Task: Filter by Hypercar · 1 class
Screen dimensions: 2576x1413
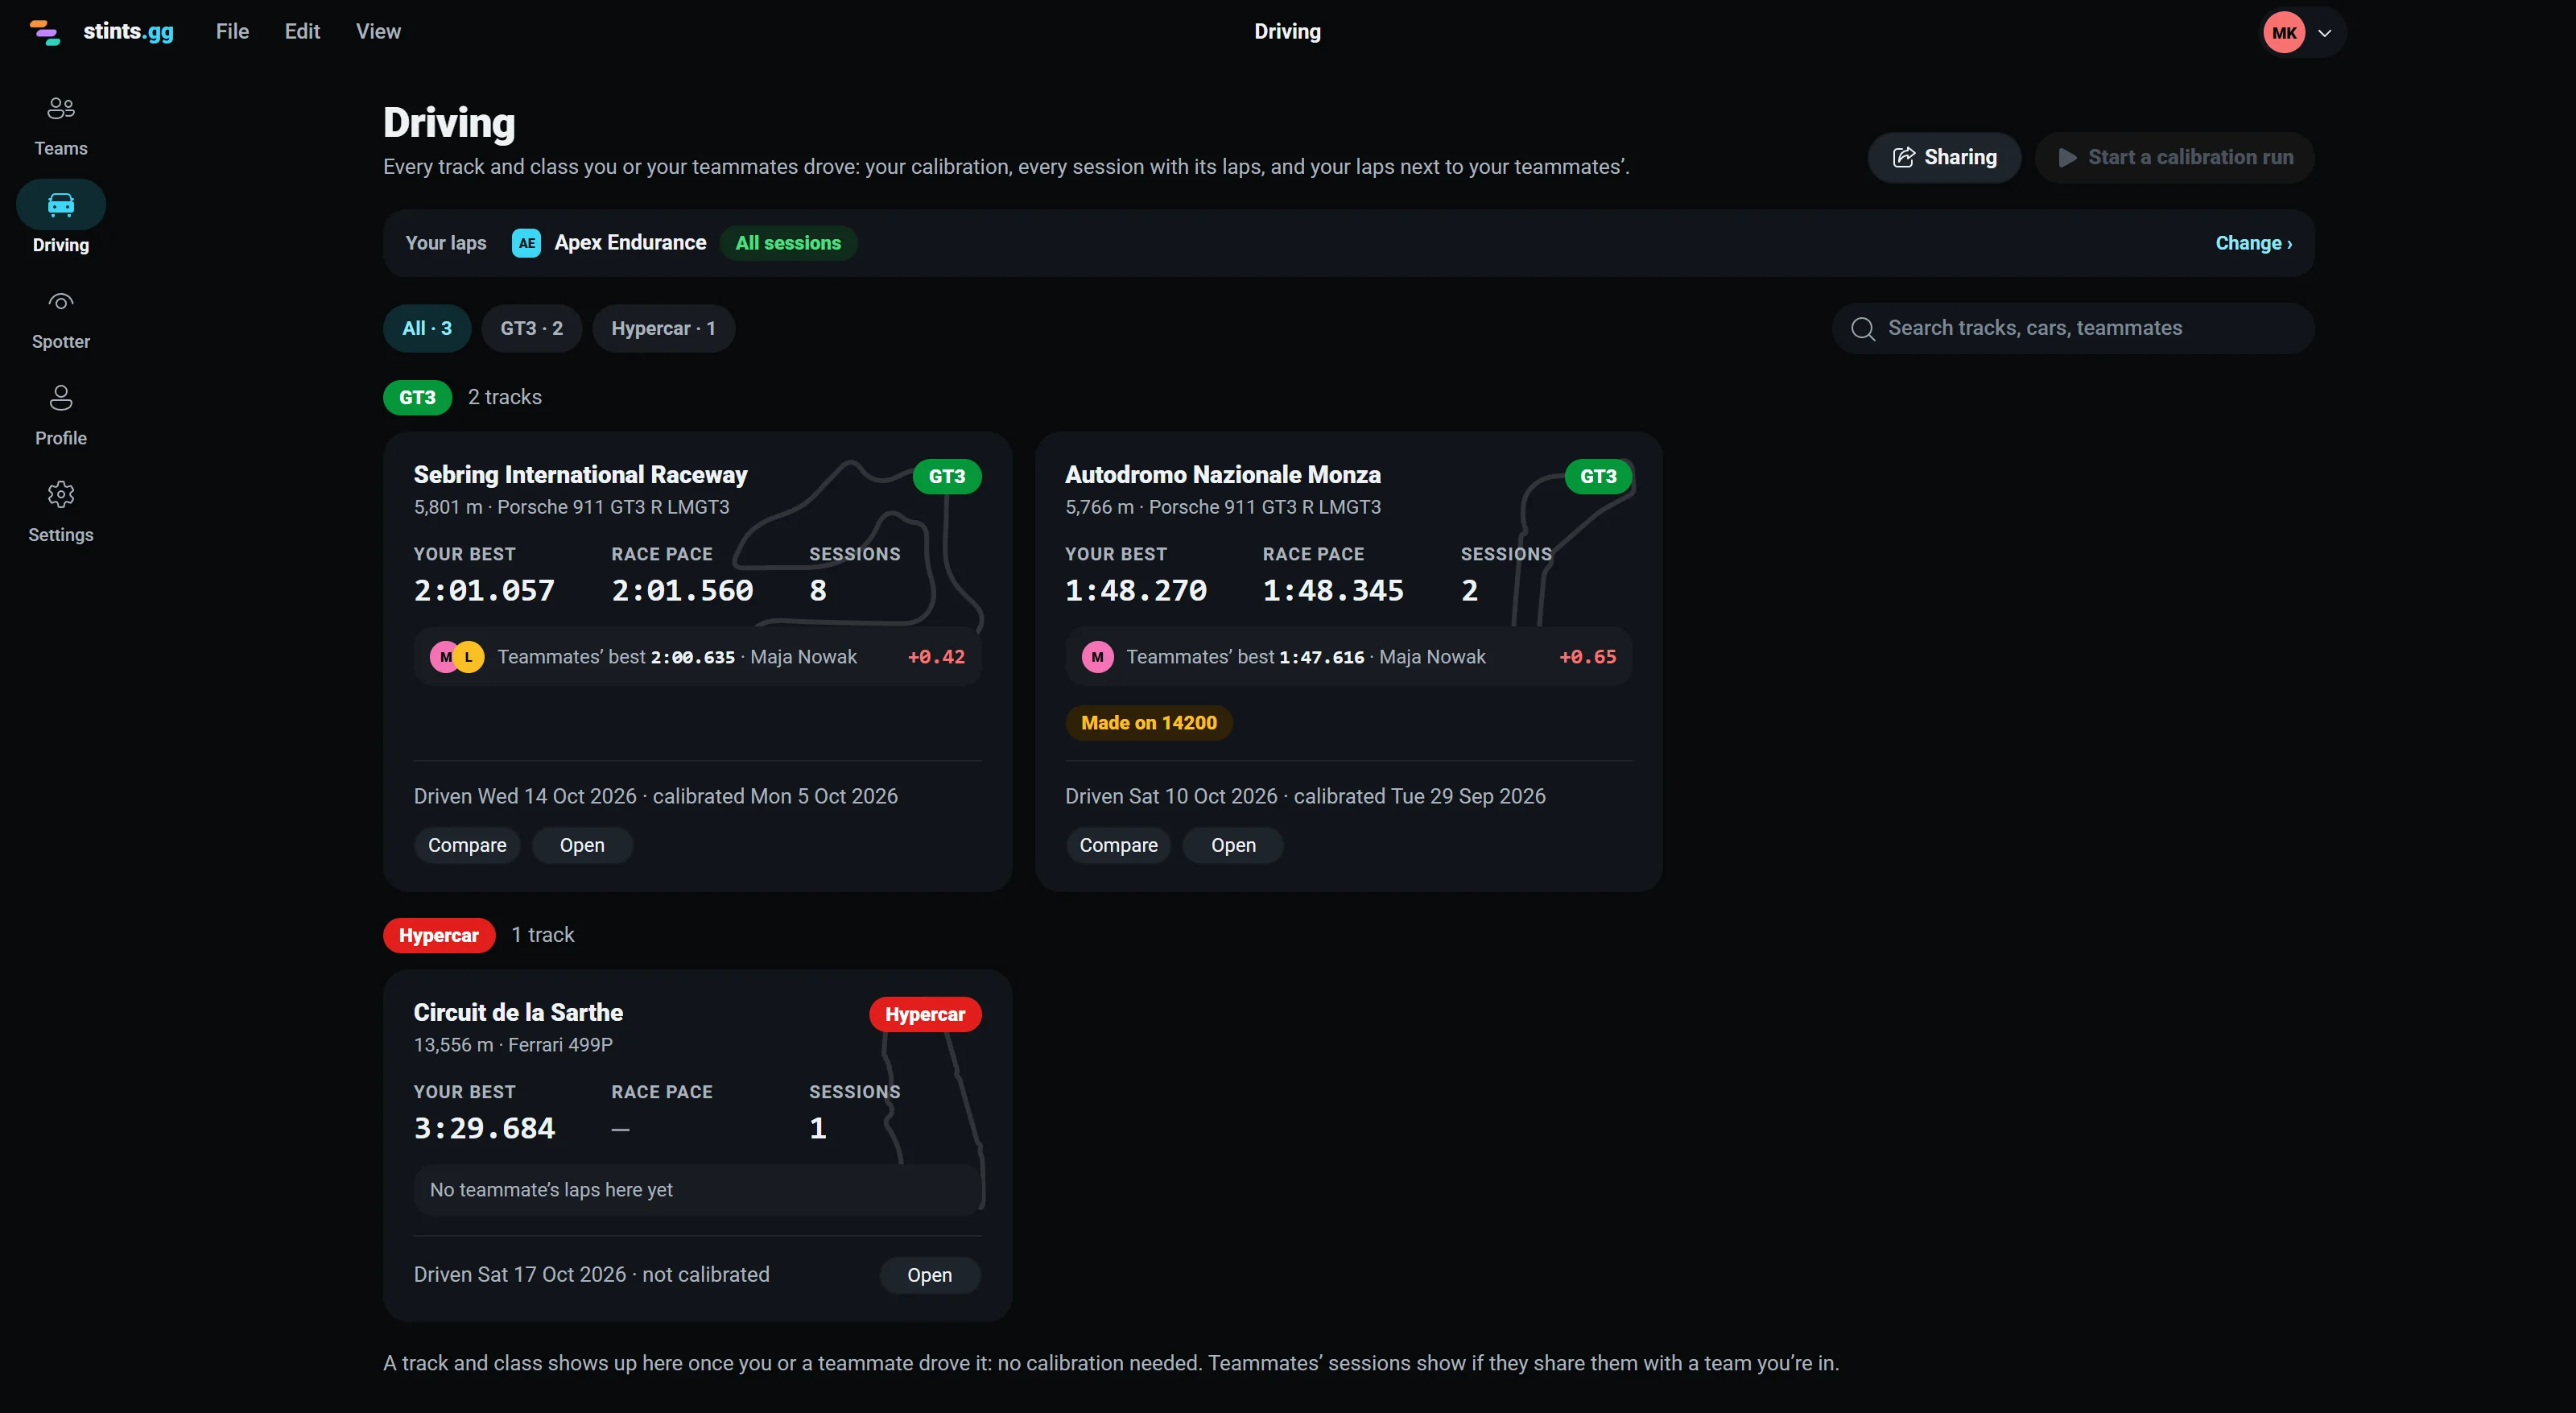Action: [663, 328]
